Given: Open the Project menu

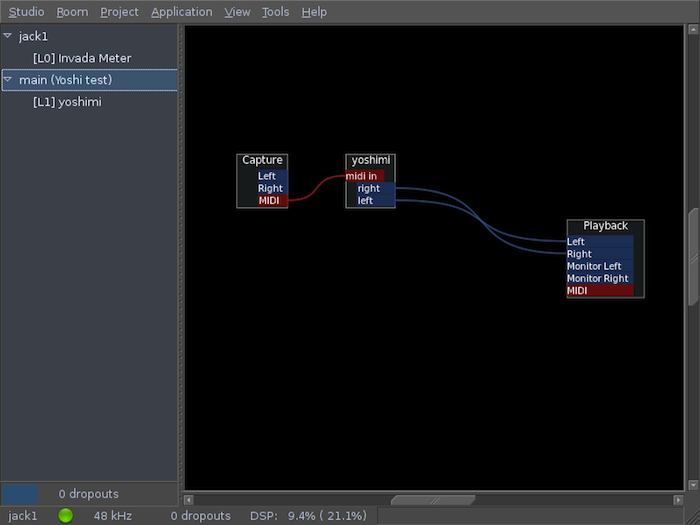Looking at the screenshot, I should [119, 12].
